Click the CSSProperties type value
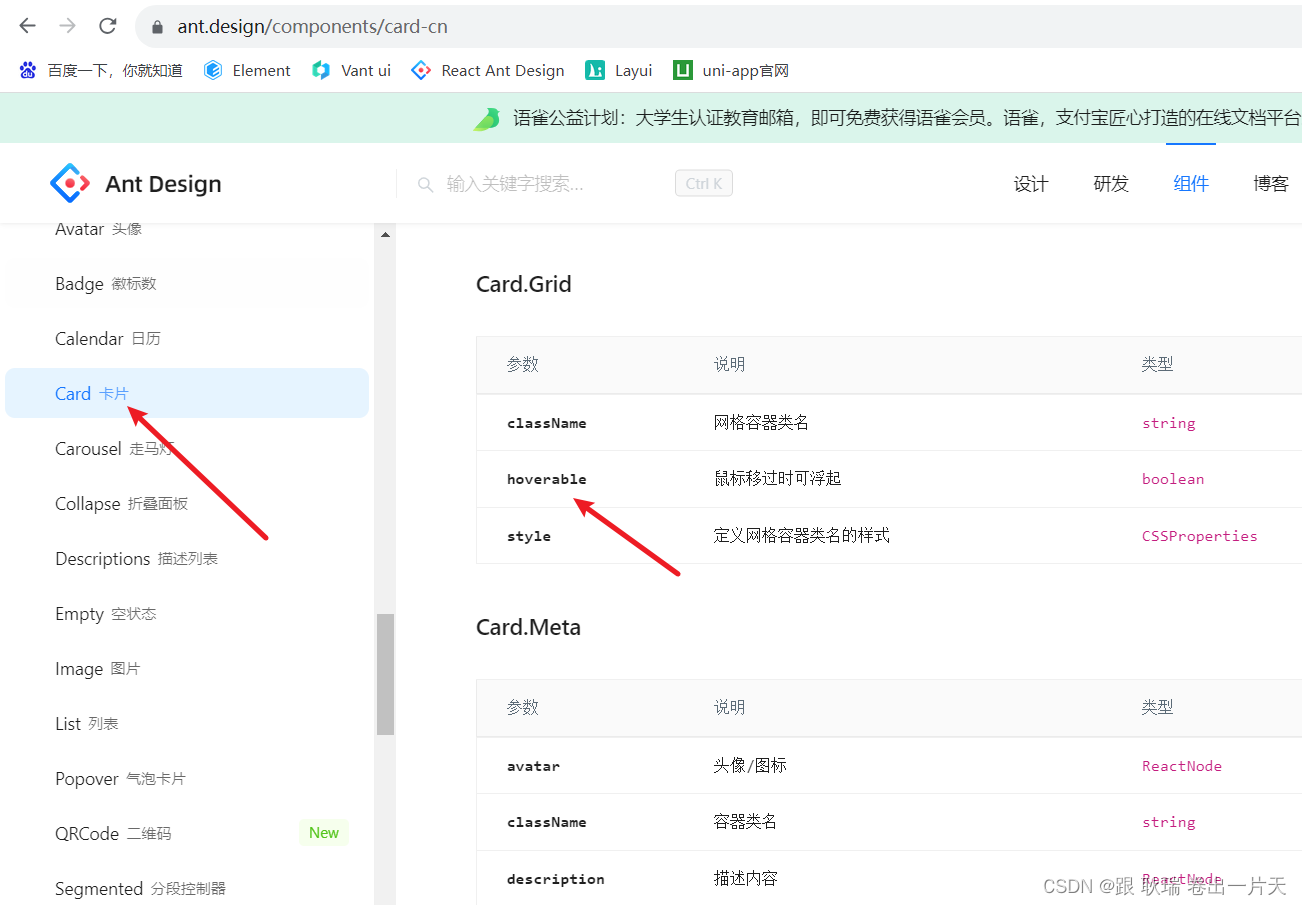Viewport: 1302px width, 905px height. (x=1200, y=536)
